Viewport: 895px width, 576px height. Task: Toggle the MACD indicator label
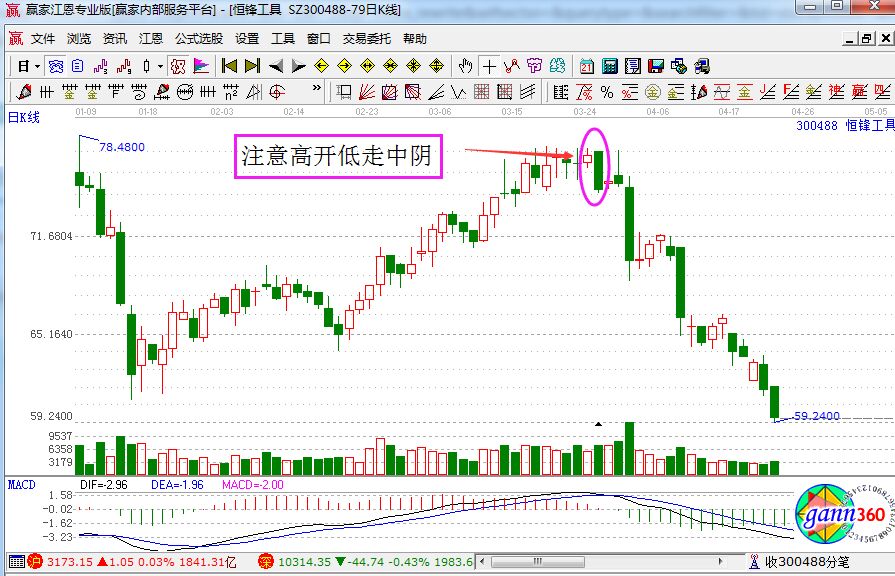pyautogui.click(x=22, y=484)
